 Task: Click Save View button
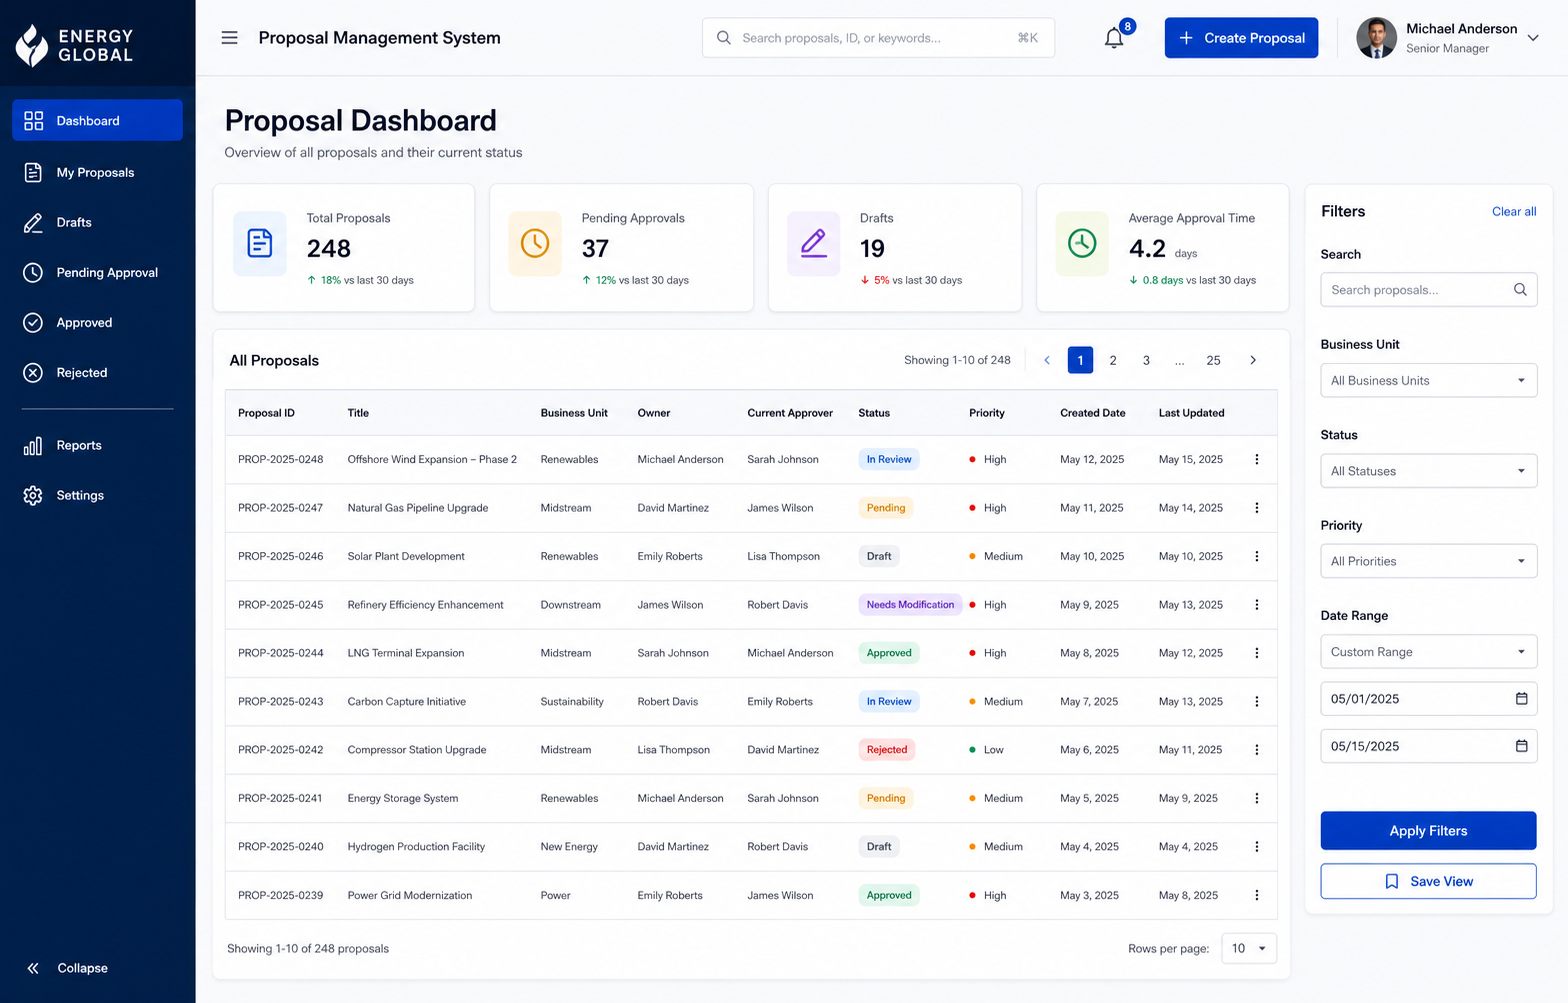pos(1428,881)
